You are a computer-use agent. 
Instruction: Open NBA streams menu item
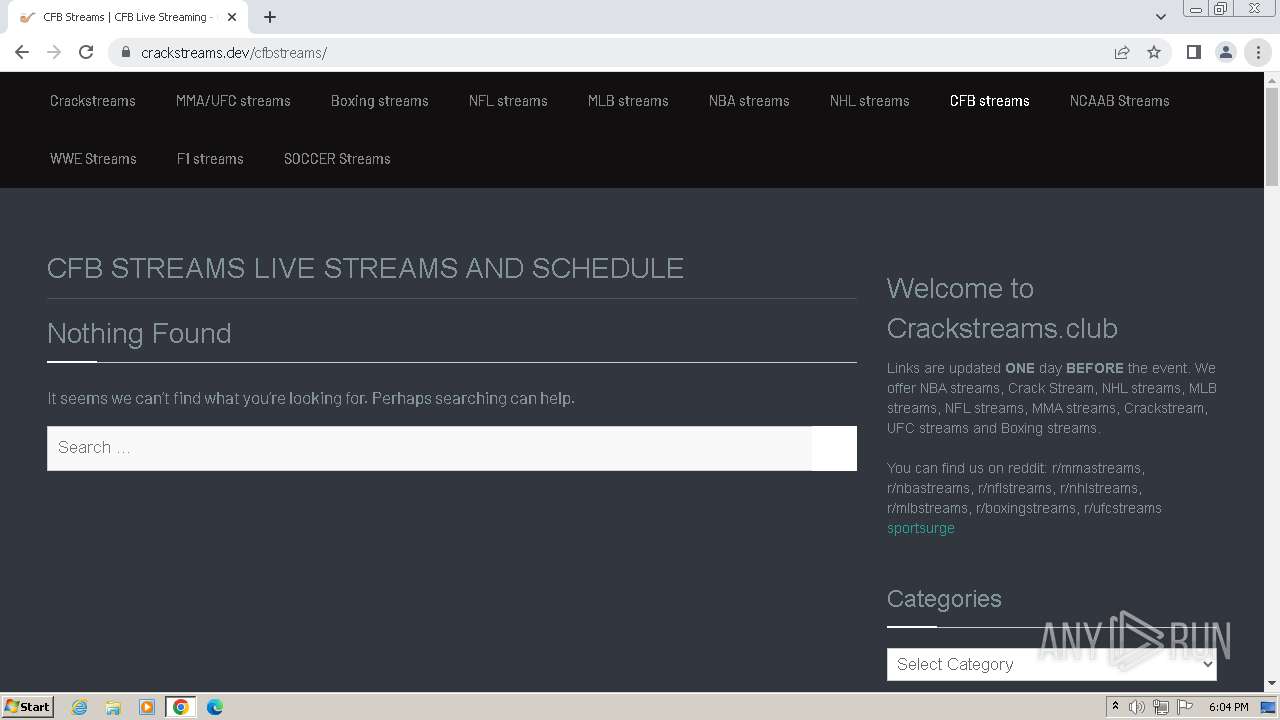tap(749, 101)
